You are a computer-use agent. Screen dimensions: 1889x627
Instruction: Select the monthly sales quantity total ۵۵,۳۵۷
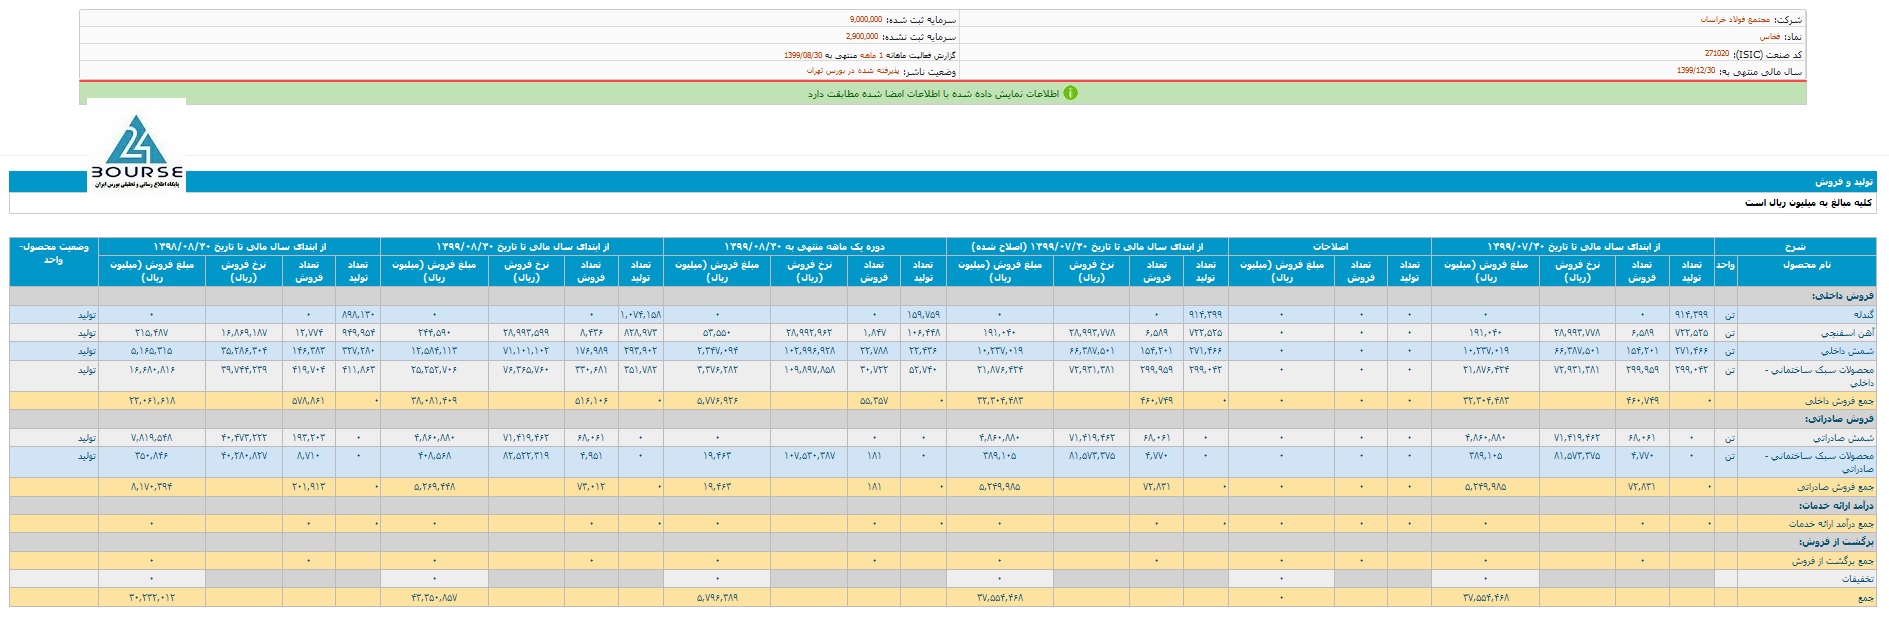click(x=874, y=401)
